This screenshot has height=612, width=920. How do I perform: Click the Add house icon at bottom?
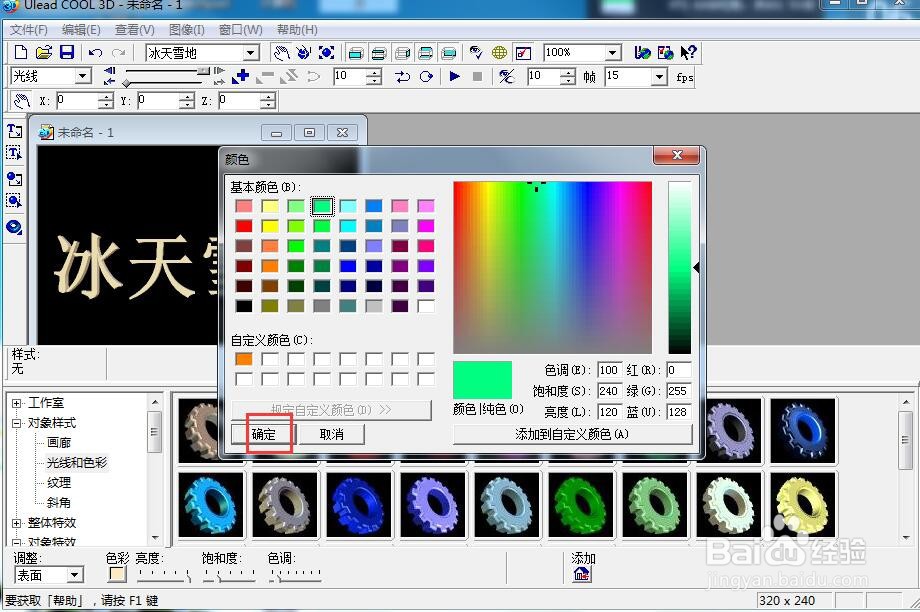pyautogui.click(x=581, y=573)
